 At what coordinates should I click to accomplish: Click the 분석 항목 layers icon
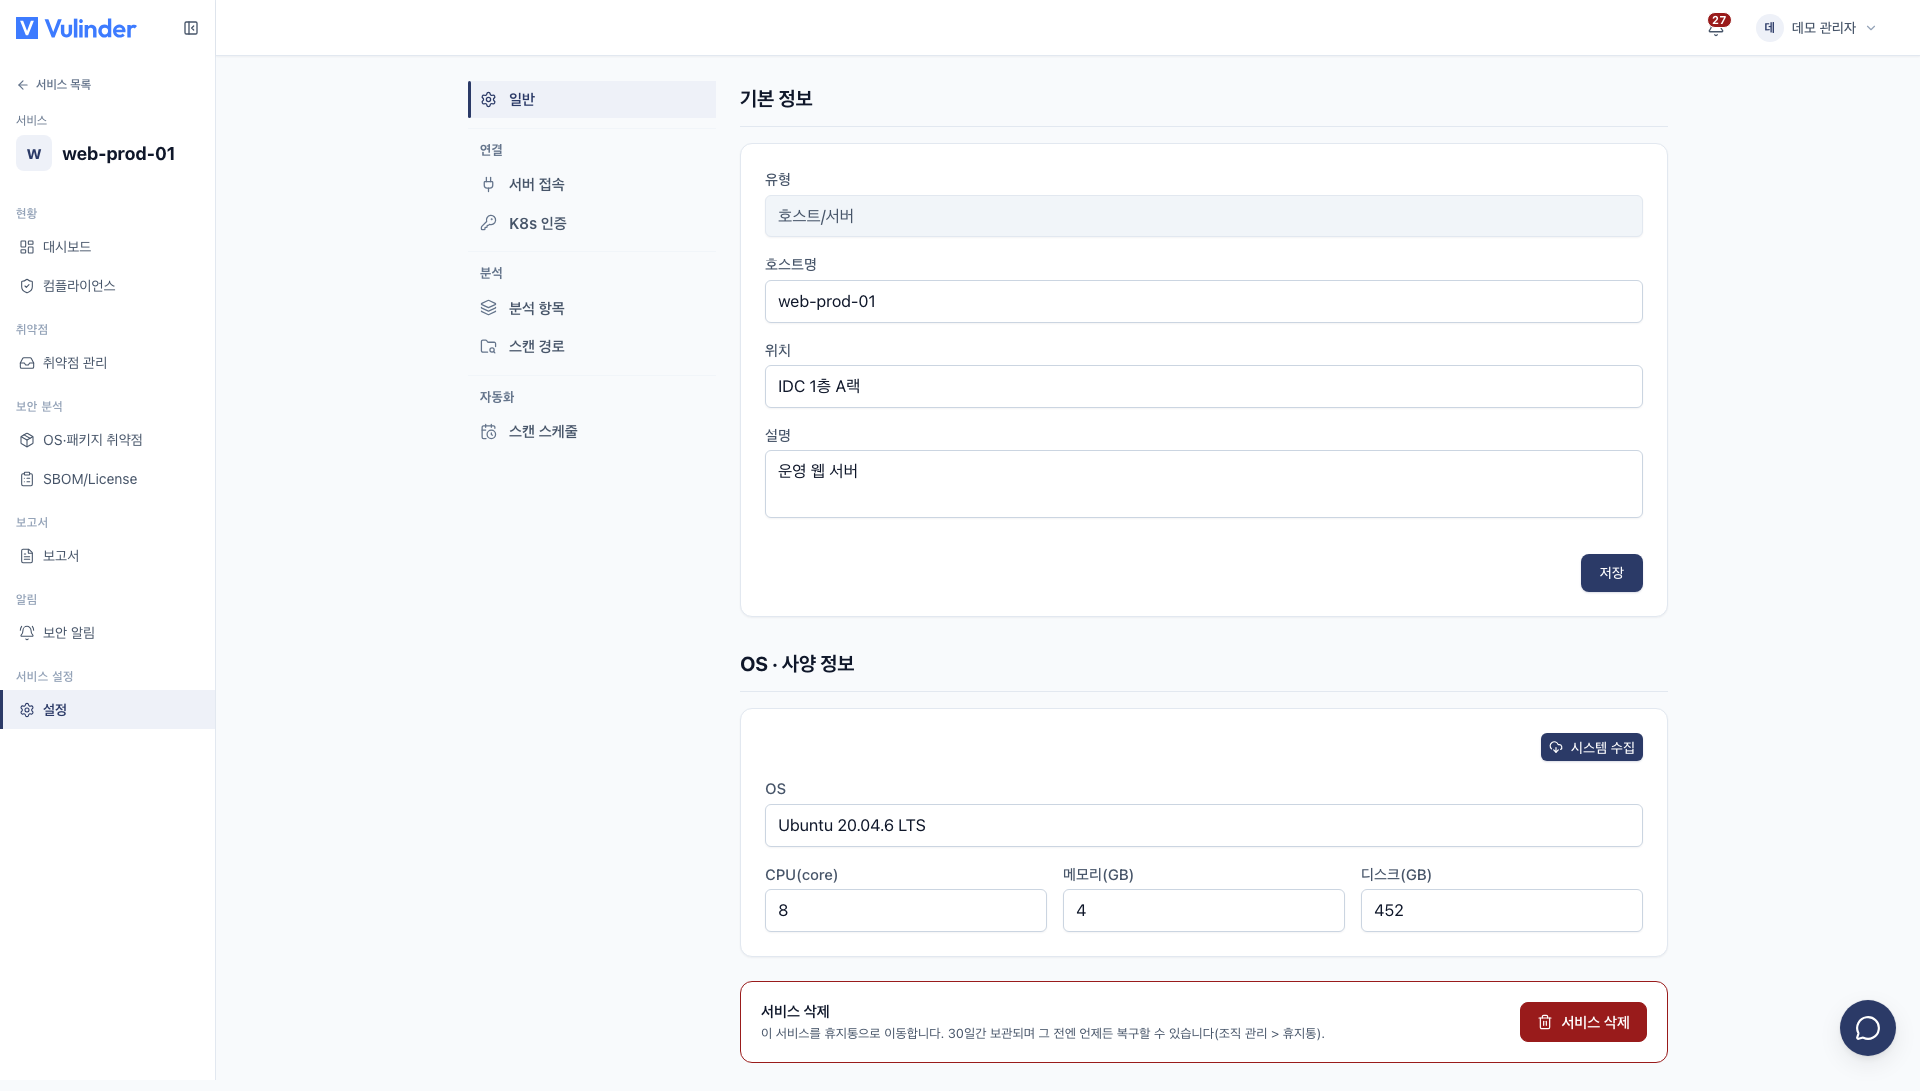(488, 308)
